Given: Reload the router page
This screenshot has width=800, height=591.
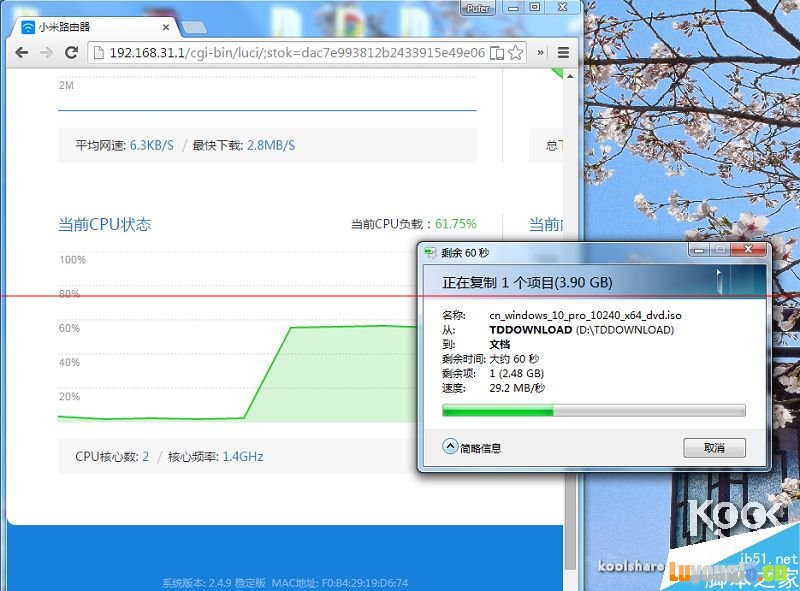Looking at the screenshot, I should pos(71,53).
